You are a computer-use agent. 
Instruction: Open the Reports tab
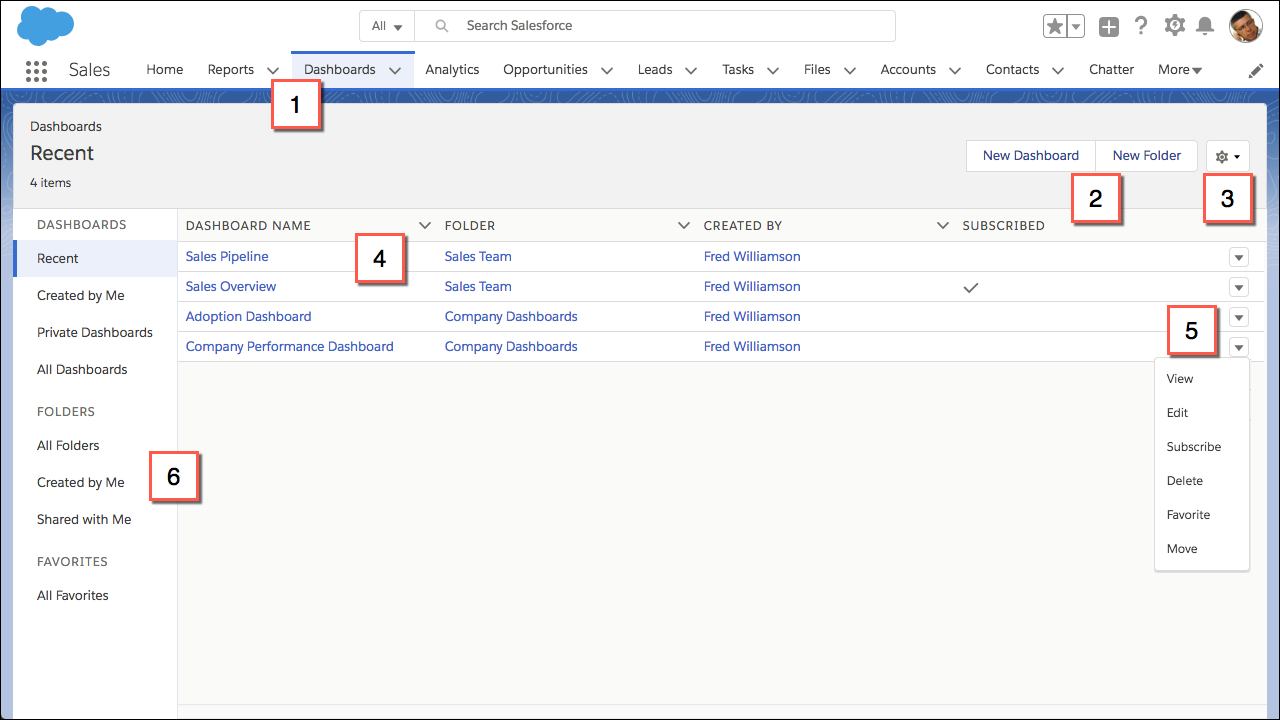click(x=231, y=70)
